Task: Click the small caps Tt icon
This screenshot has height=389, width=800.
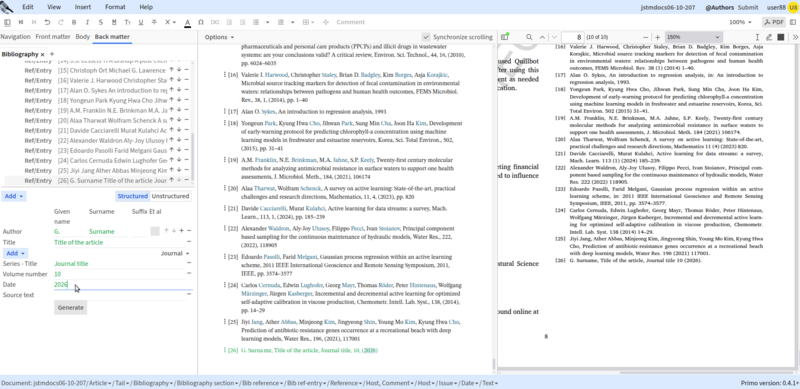Action: click(x=128, y=22)
